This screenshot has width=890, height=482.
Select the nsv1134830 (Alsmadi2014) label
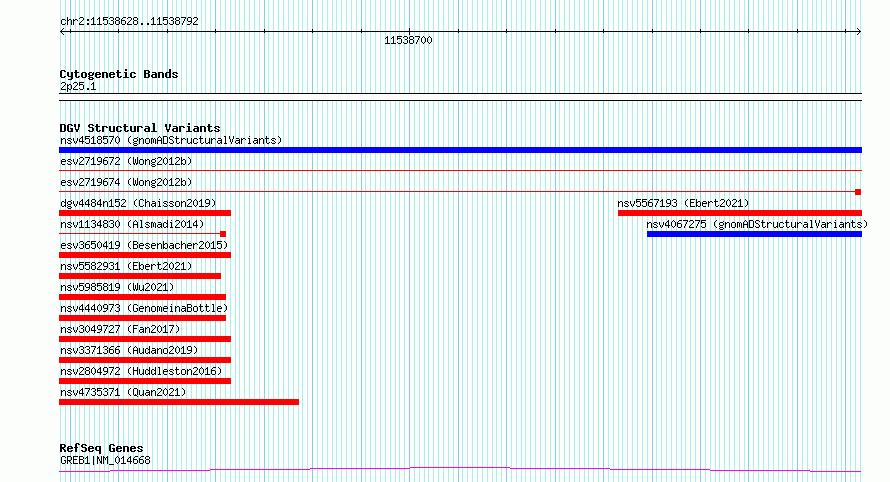coord(132,224)
